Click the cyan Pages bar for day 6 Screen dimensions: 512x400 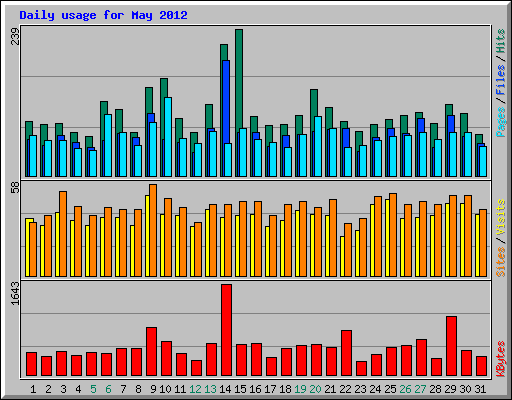tap(108, 145)
